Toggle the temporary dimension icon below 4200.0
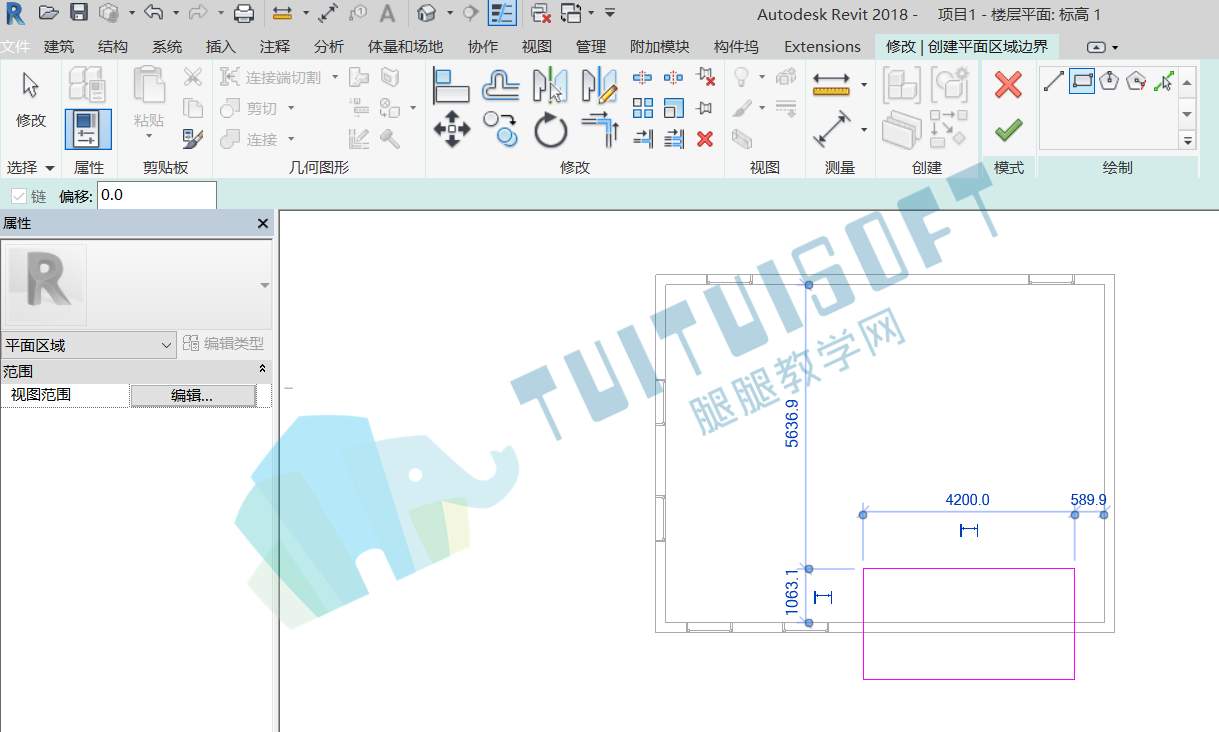Image resolution: width=1219 pixels, height=732 pixels. coord(968,530)
